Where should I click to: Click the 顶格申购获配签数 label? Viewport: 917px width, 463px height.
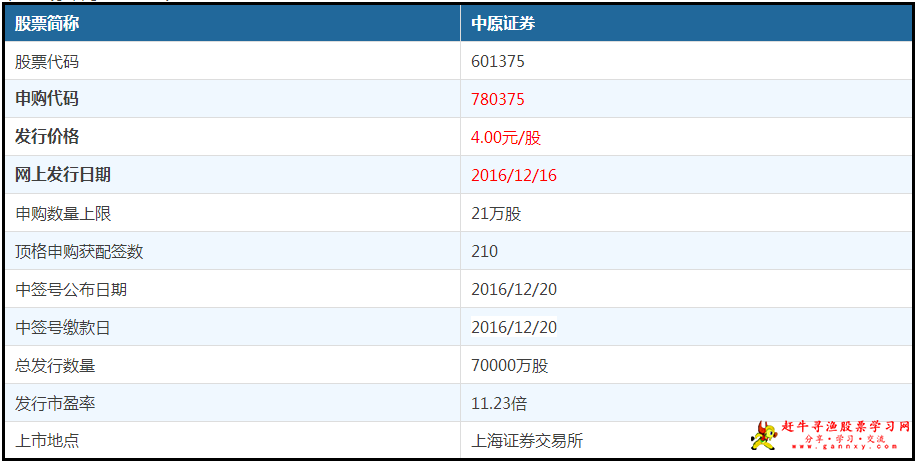tap(79, 251)
